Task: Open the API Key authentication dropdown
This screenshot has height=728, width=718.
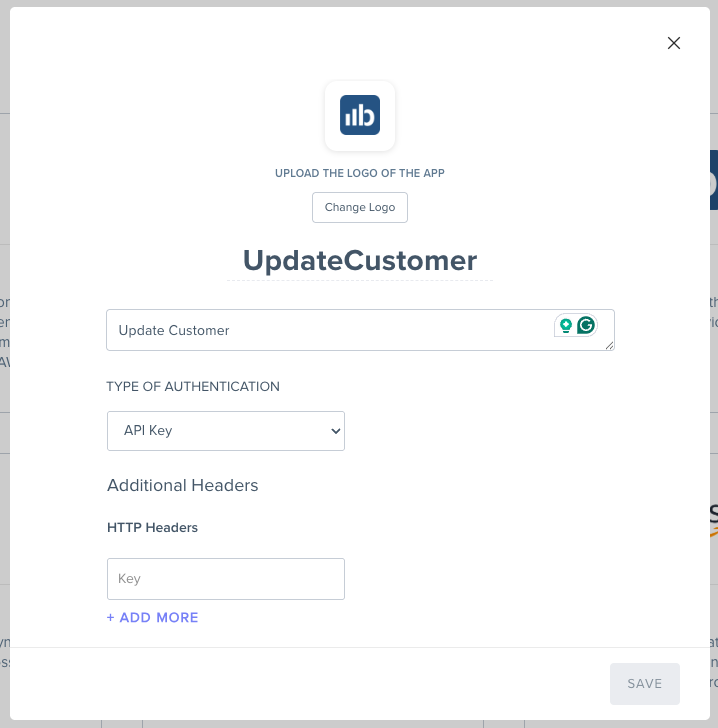Action: pyautogui.click(x=226, y=431)
